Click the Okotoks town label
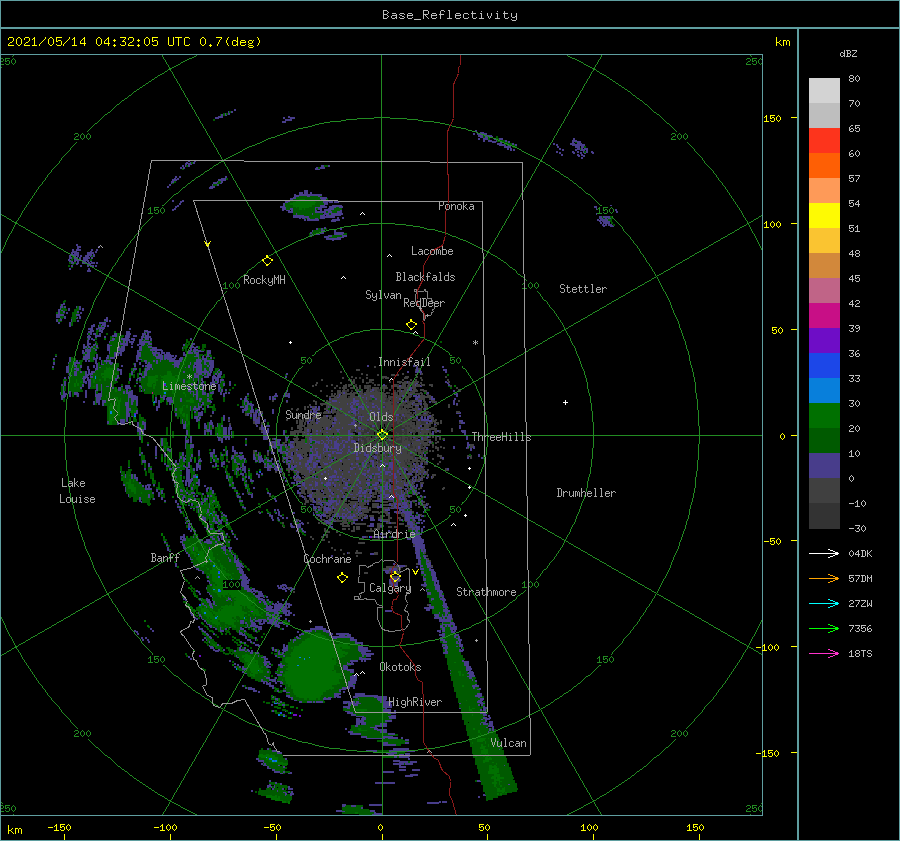This screenshot has width=900, height=841. [x=400, y=667]
